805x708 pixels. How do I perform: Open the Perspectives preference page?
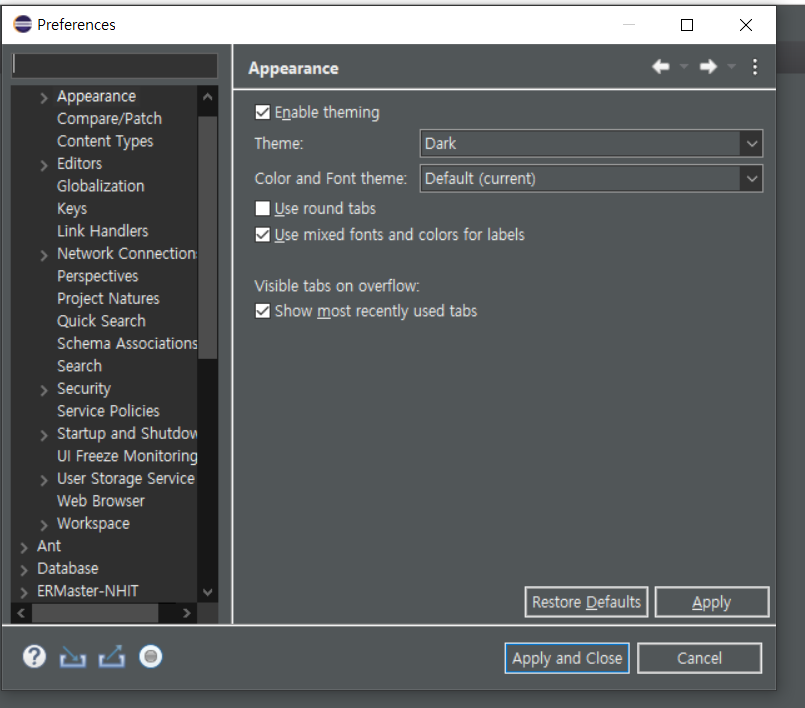[x=98, y=276]
